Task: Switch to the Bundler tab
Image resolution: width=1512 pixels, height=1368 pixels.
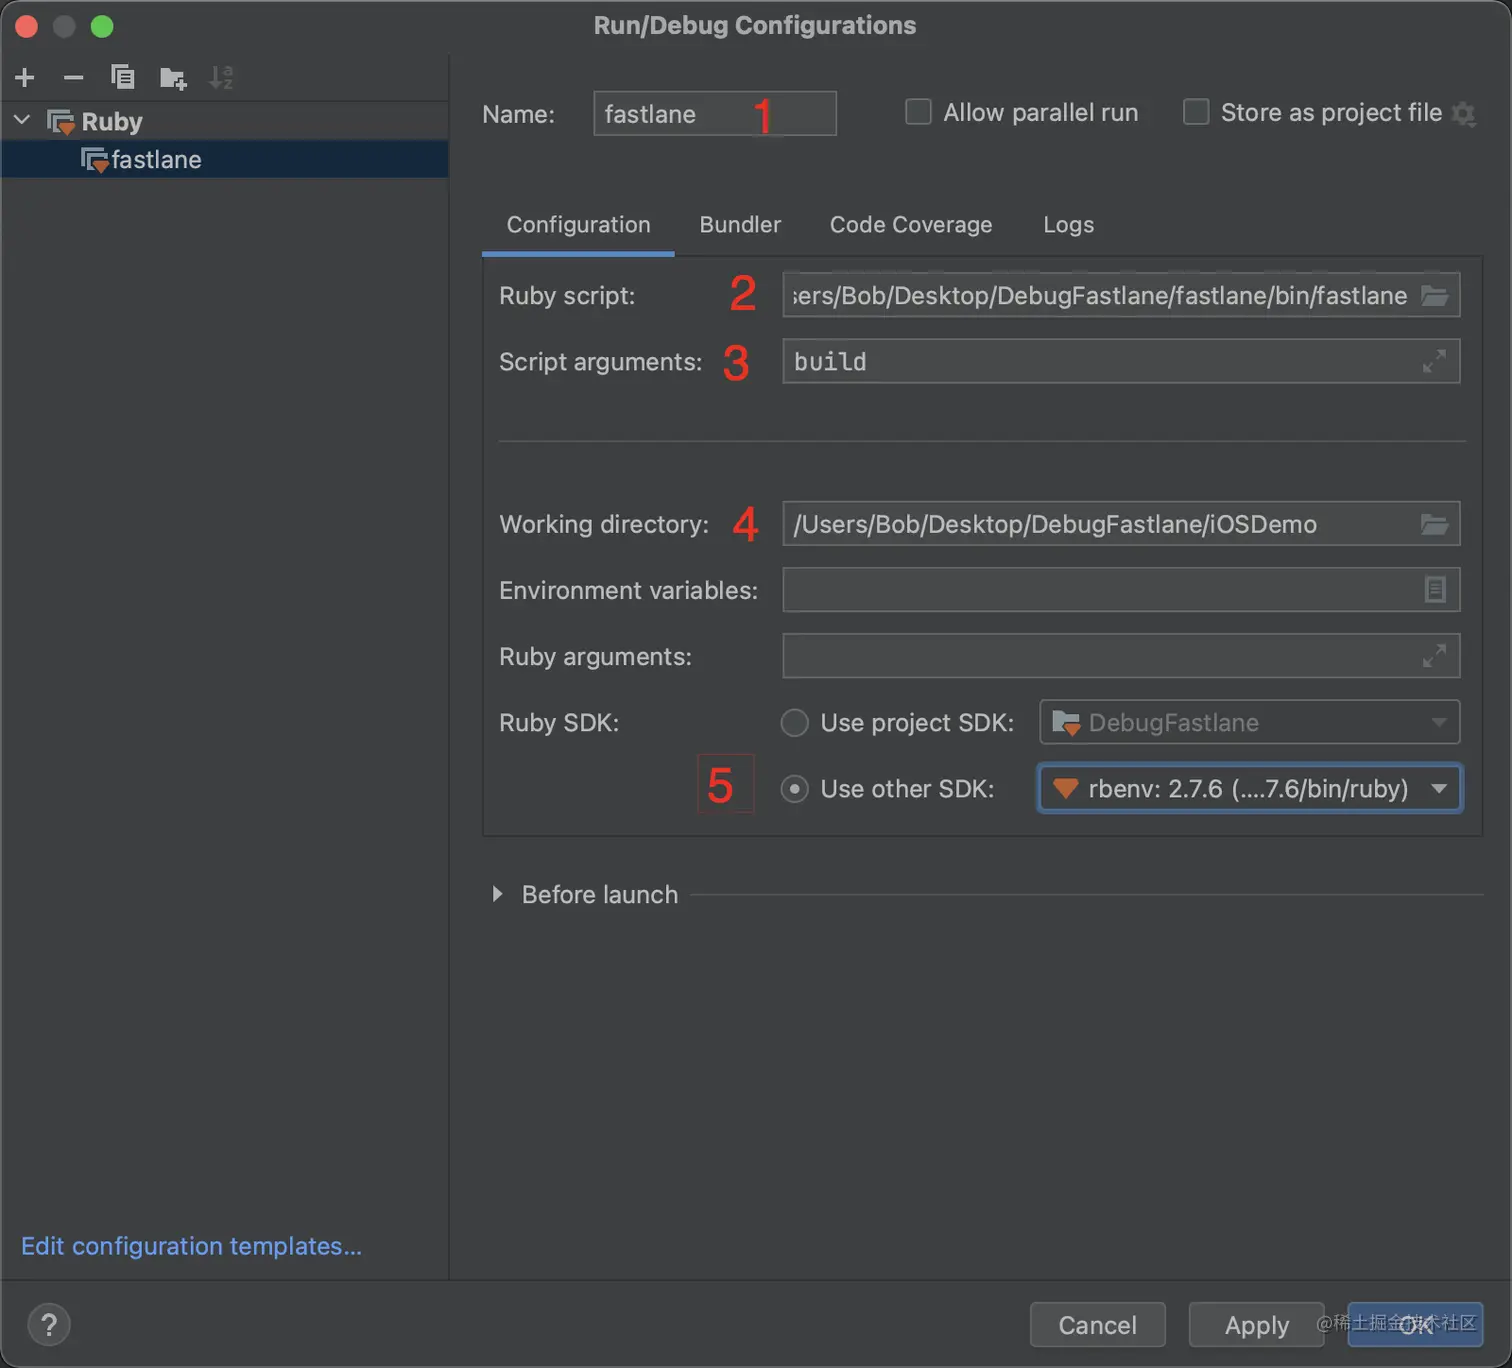Action: (740, 225)
